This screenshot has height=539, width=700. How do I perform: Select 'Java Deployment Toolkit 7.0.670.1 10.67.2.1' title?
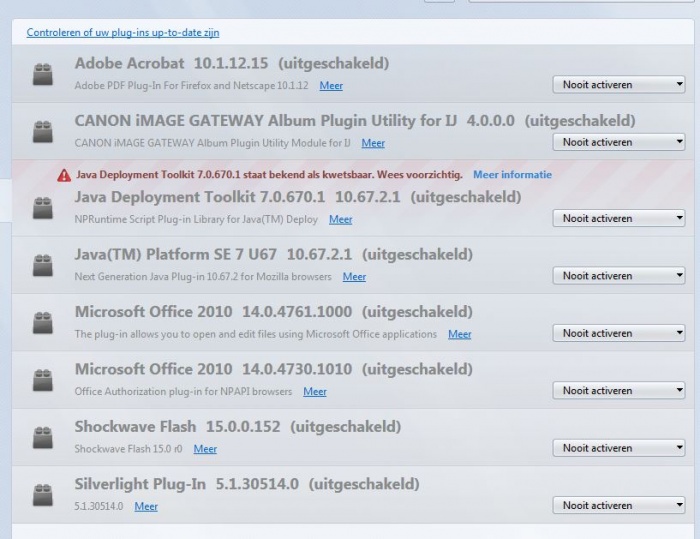[x=238, y=197]
